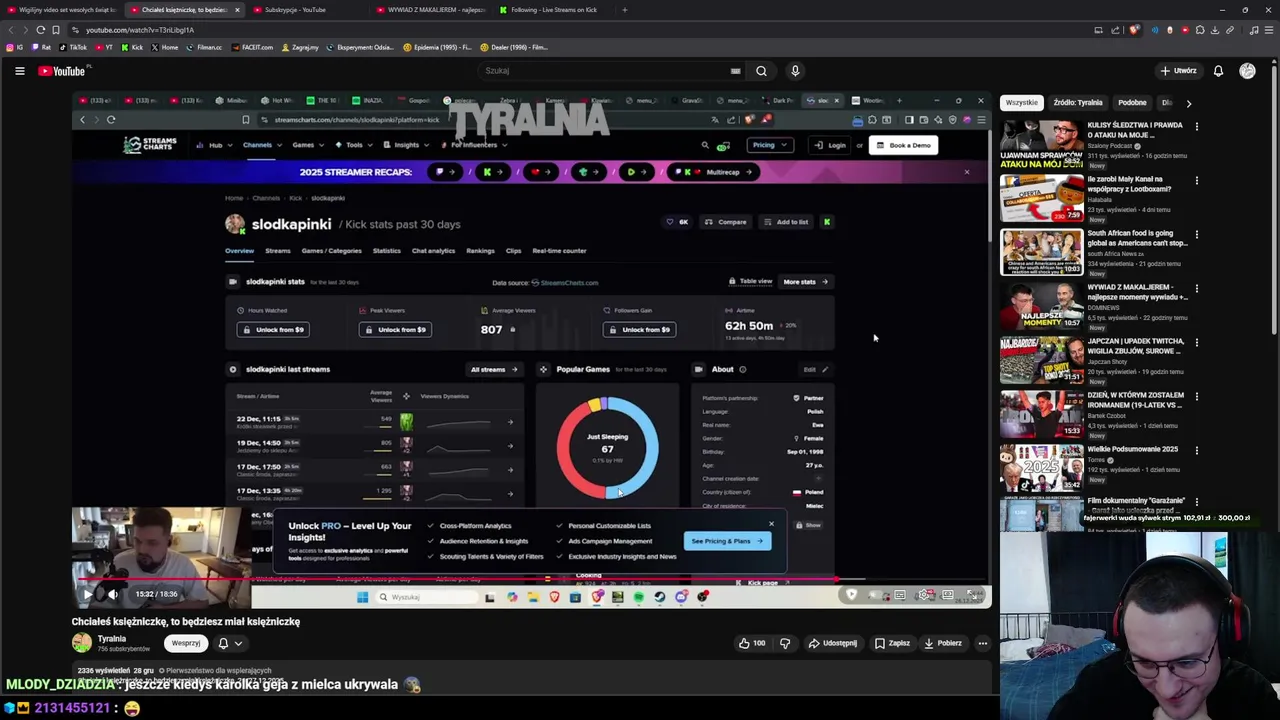Open the Dealer (1996) - Film bookmark
Screen dimensions: 1280x720
514,47
